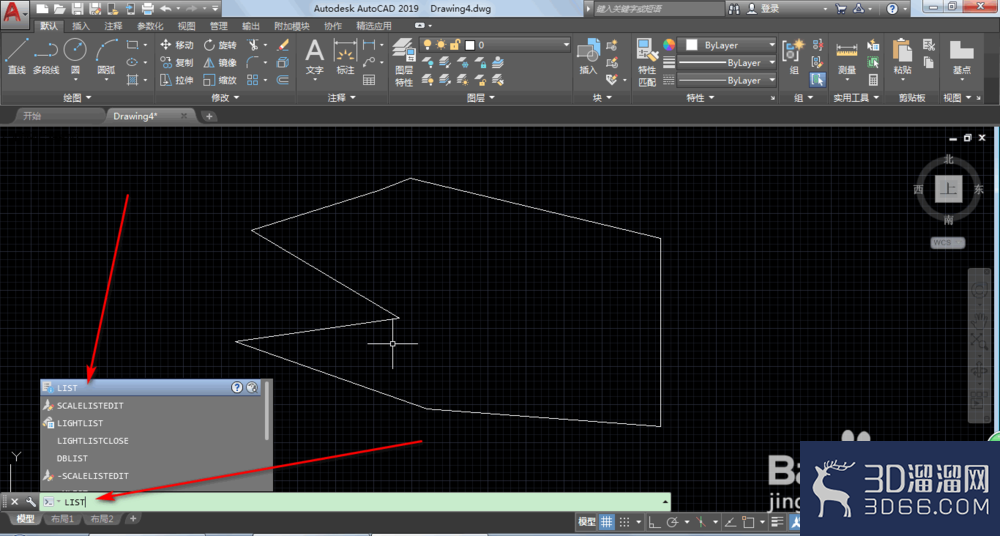Expand the Draw (绘图) panel
Viewport: 1000px width, 536px height.
point(77,98)
